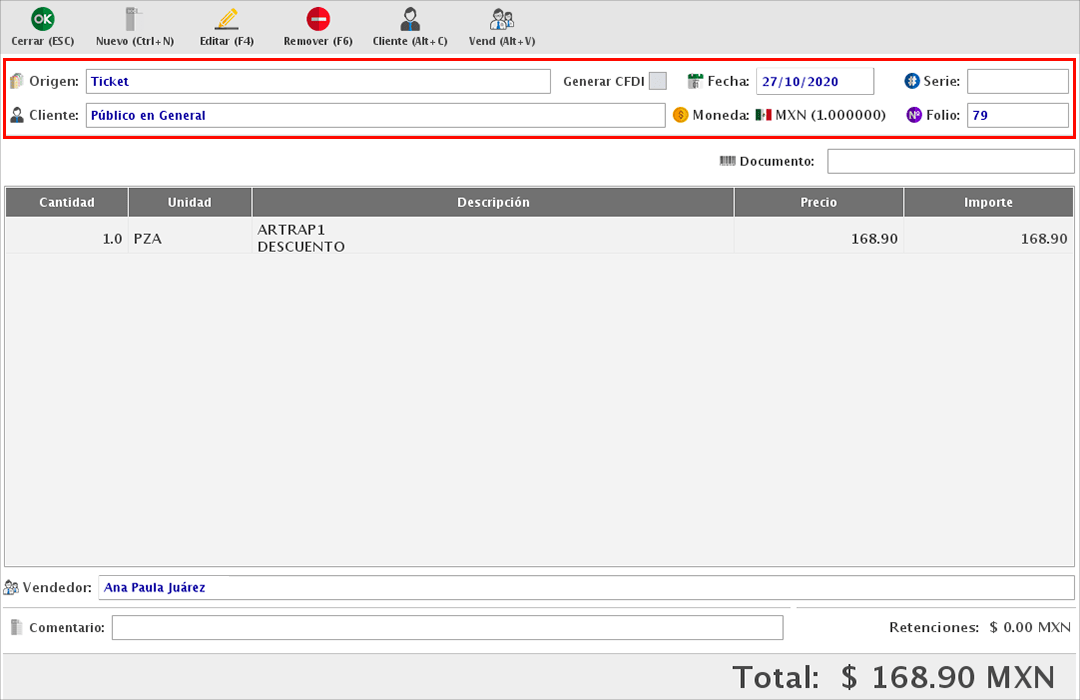This screenshot has height=700, width=1080.
Task: Click the empty Serie input field
Action: point(1017,81)
